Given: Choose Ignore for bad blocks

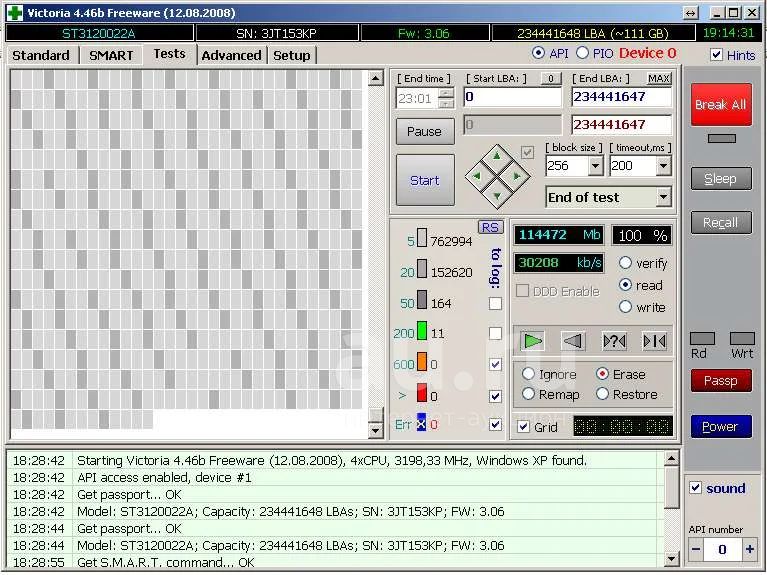Looking at the screenshot, I should (528, 374).
